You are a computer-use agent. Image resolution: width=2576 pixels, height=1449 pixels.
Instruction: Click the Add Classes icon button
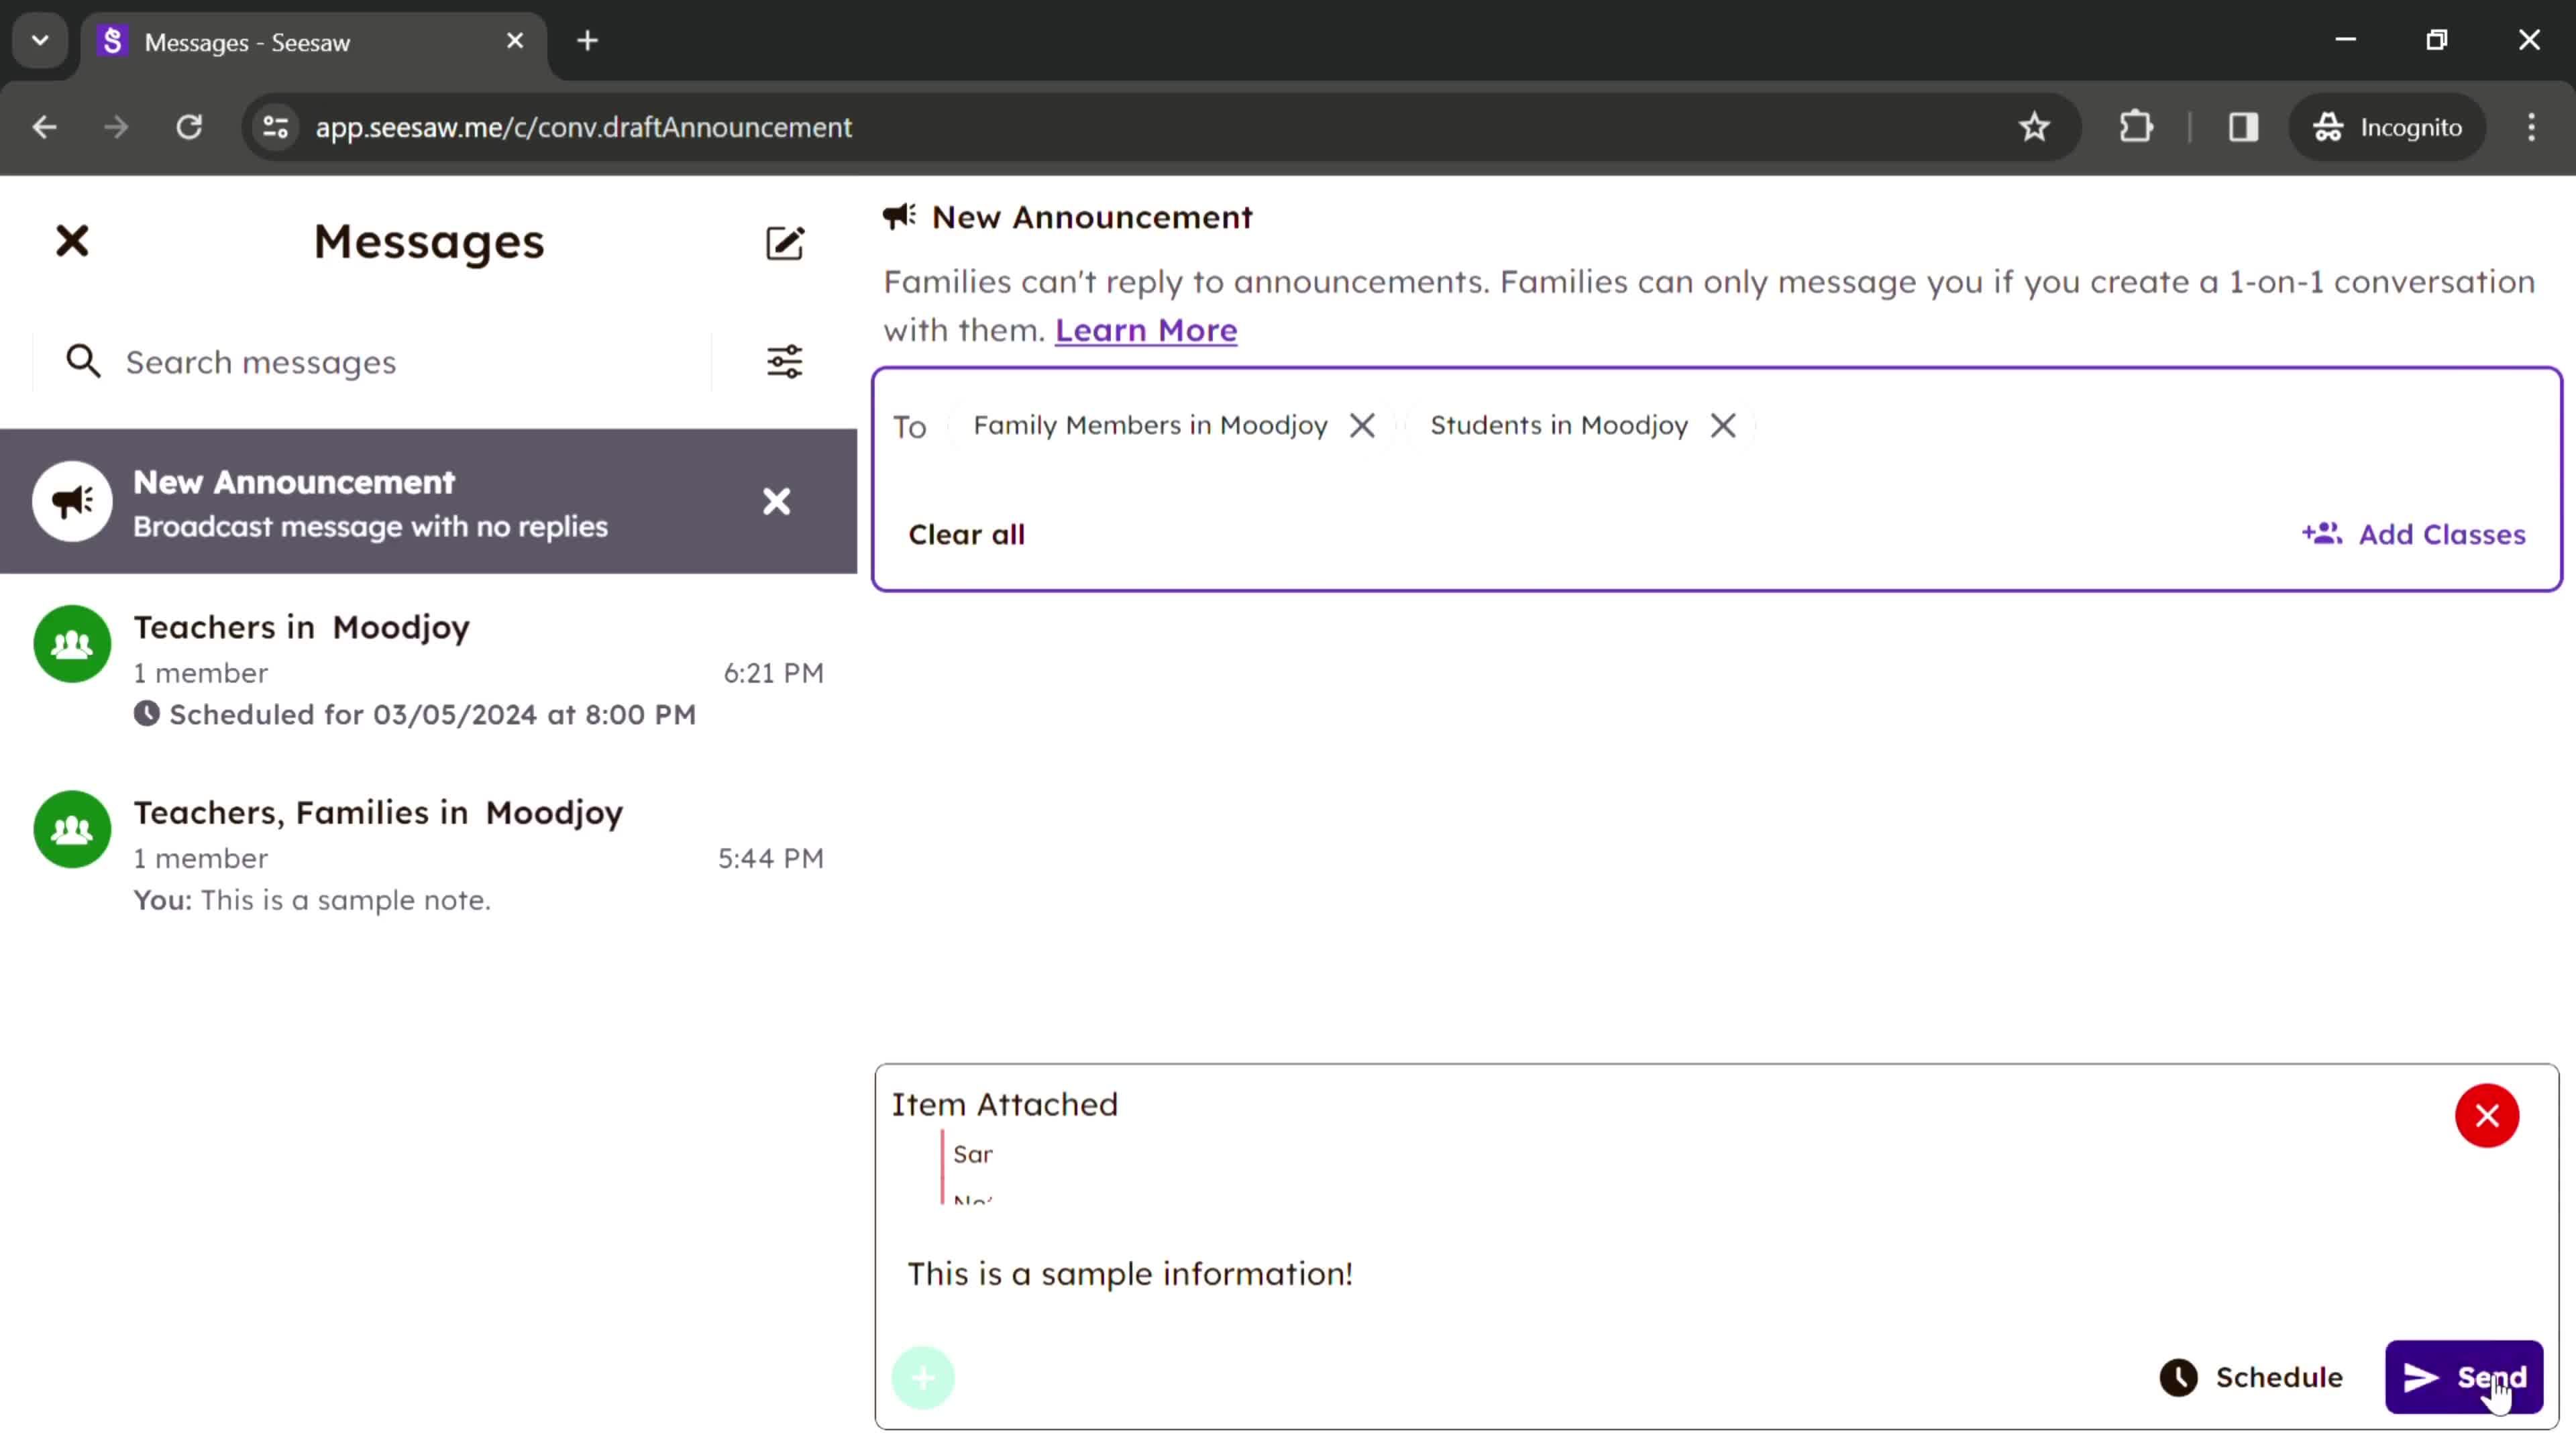(2323, 534)
